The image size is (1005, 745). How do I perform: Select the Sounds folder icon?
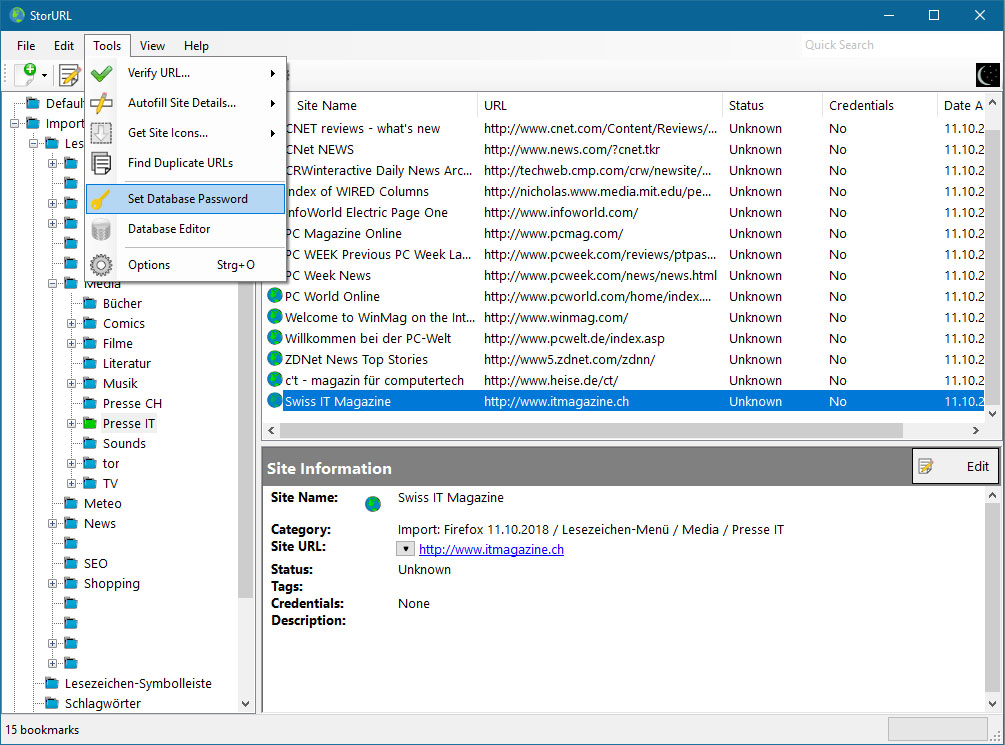pyautogui.click(x=90, y=443)
